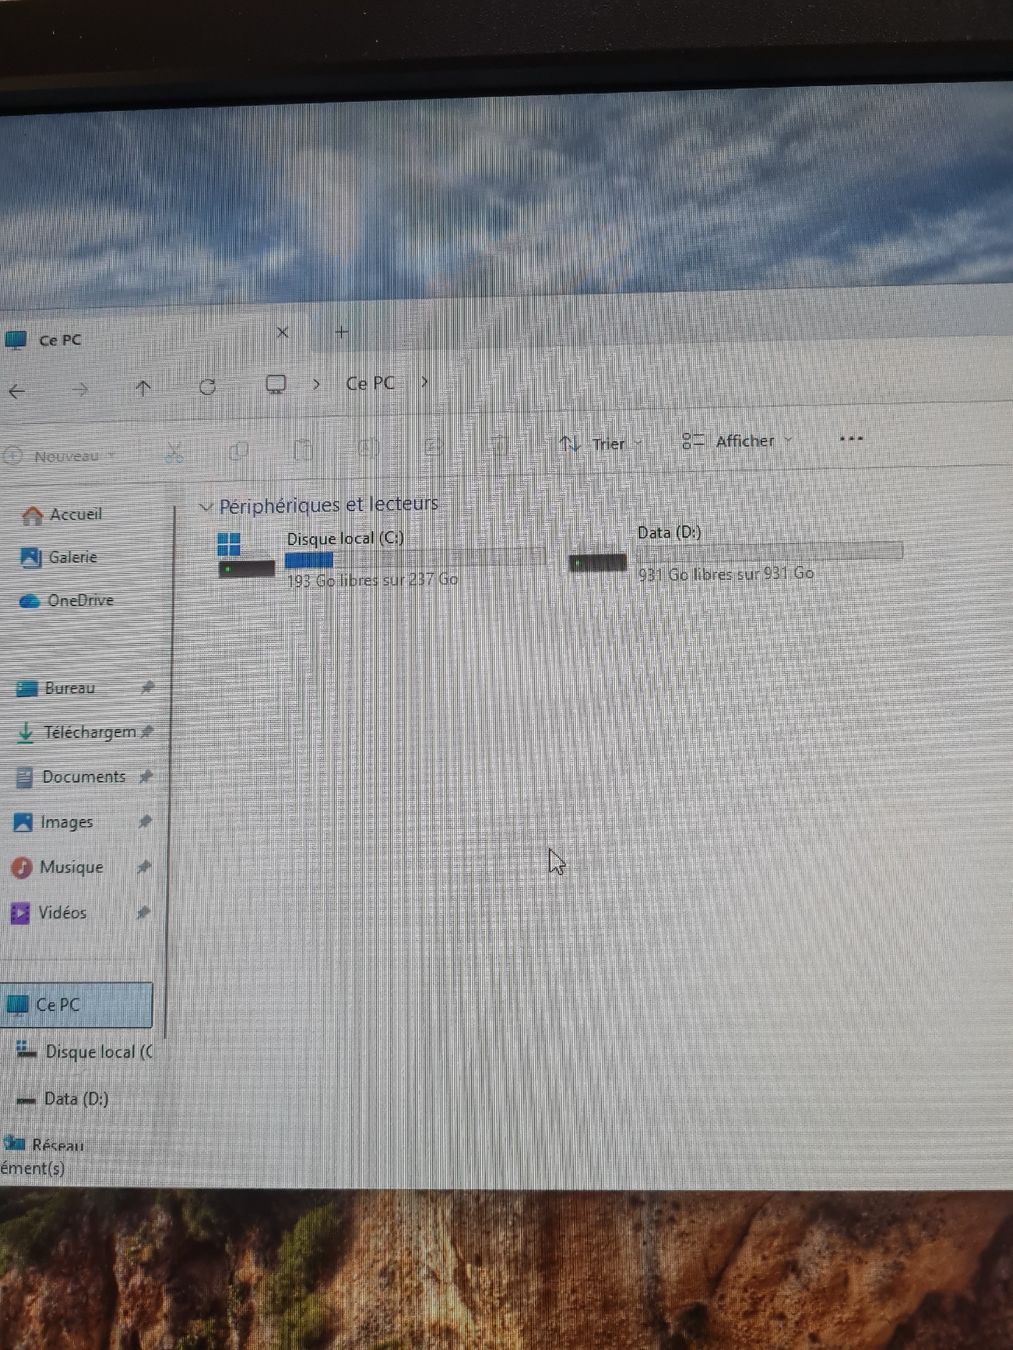Image resolution: width=1013 pixels, height=1350 pixels.
Task: Collapse Périphériques et lecteurs section
Action: pyautogui.click(x=205, y=507)
